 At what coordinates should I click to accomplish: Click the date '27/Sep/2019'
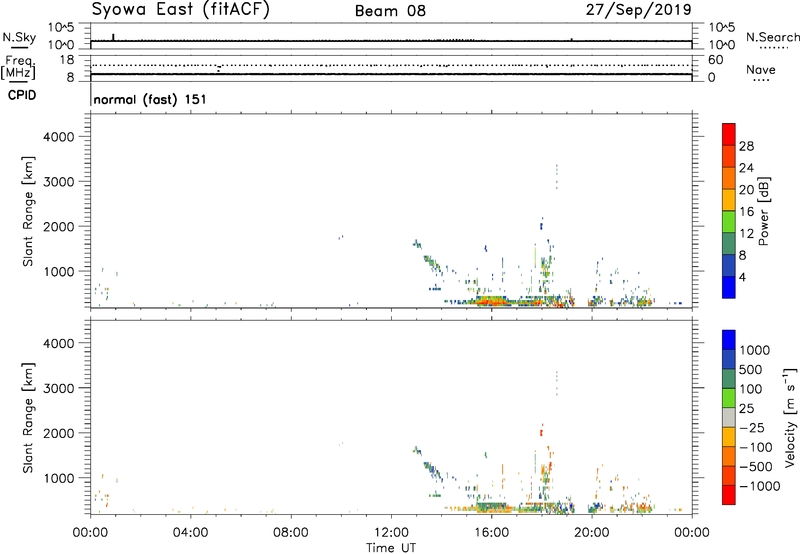coord(639,10)
